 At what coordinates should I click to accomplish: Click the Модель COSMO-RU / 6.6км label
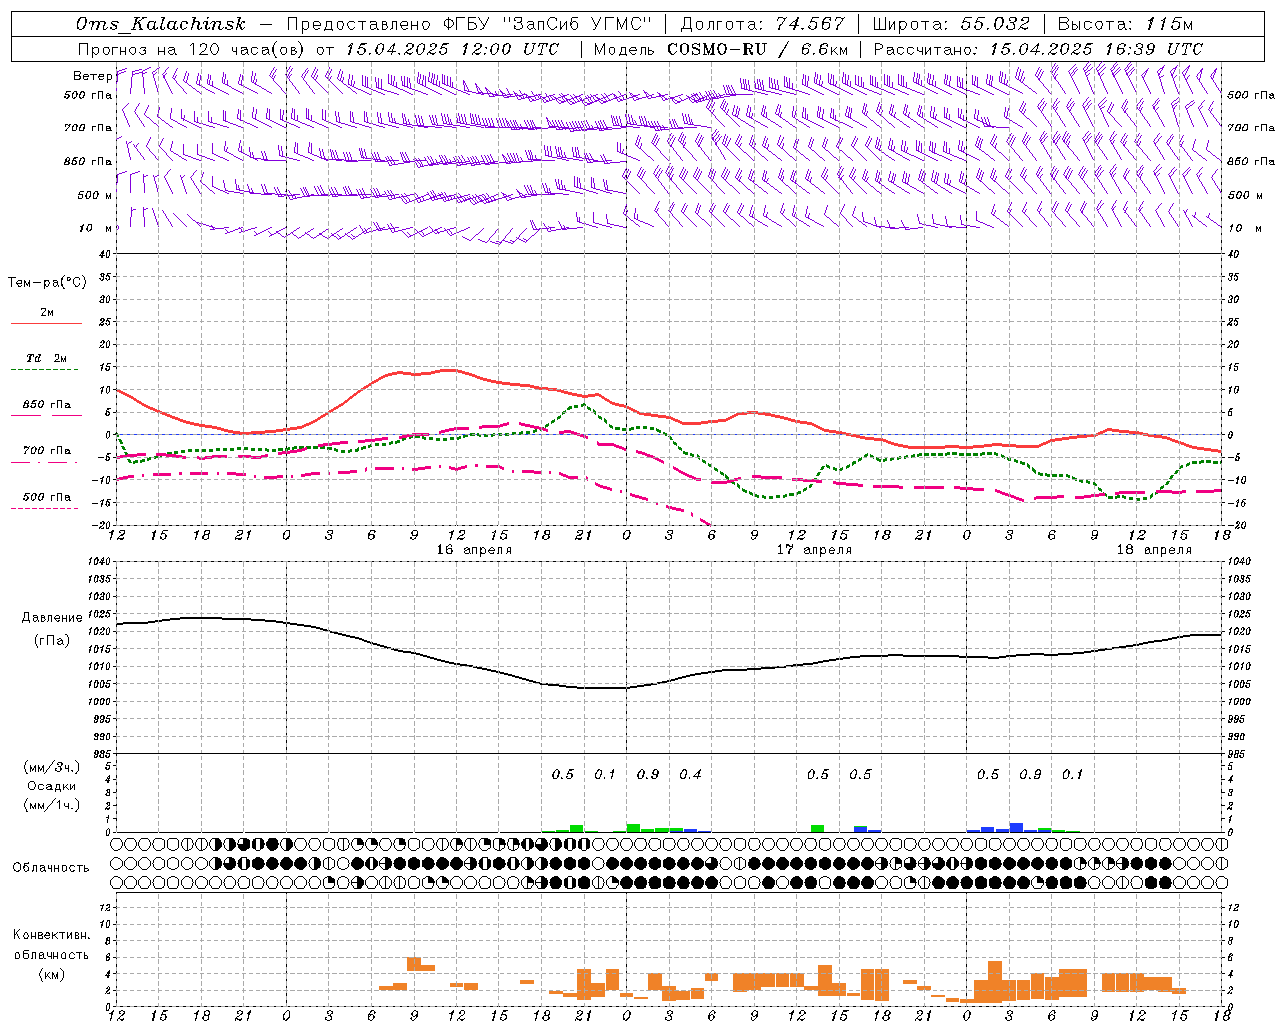click(720, 49)
